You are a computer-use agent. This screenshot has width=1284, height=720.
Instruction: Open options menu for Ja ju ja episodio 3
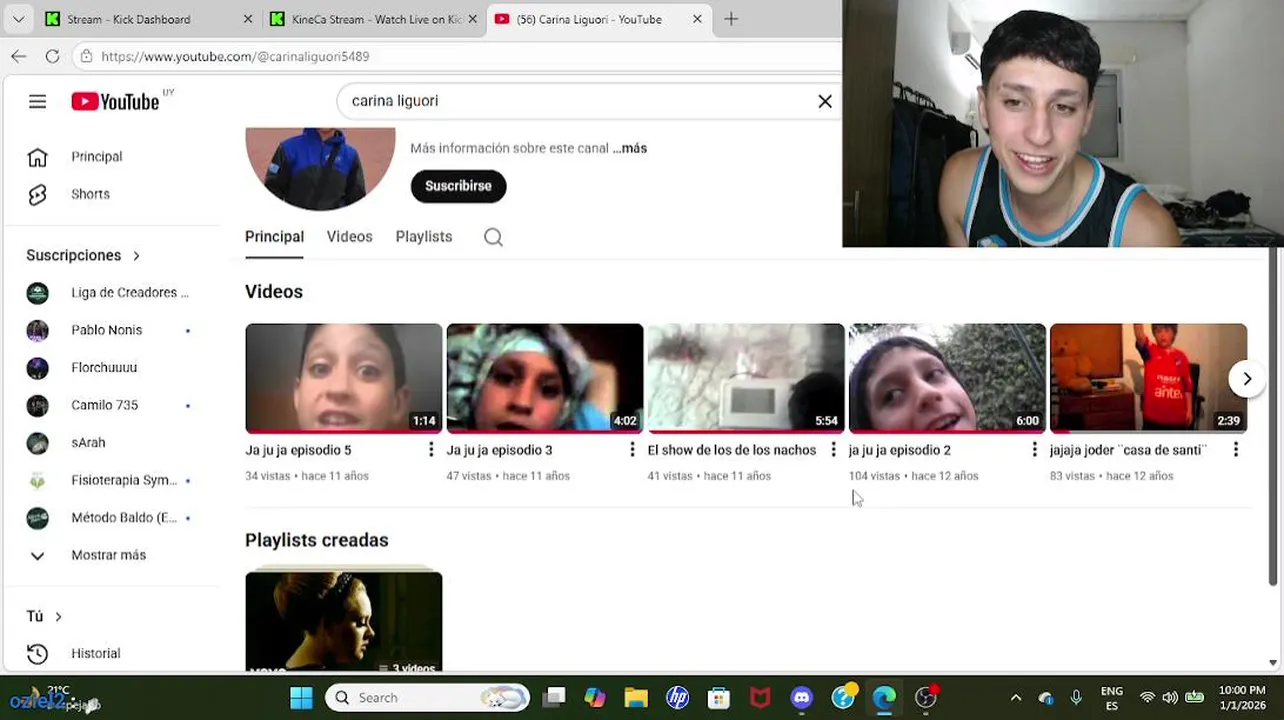click(x=632, y=450)
